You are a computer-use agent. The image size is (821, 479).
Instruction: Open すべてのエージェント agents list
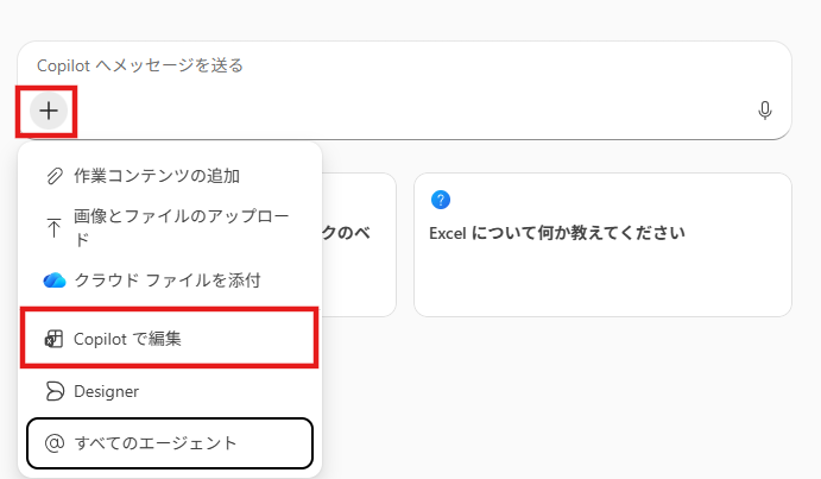pyautogui.click(x=156, y=442)
